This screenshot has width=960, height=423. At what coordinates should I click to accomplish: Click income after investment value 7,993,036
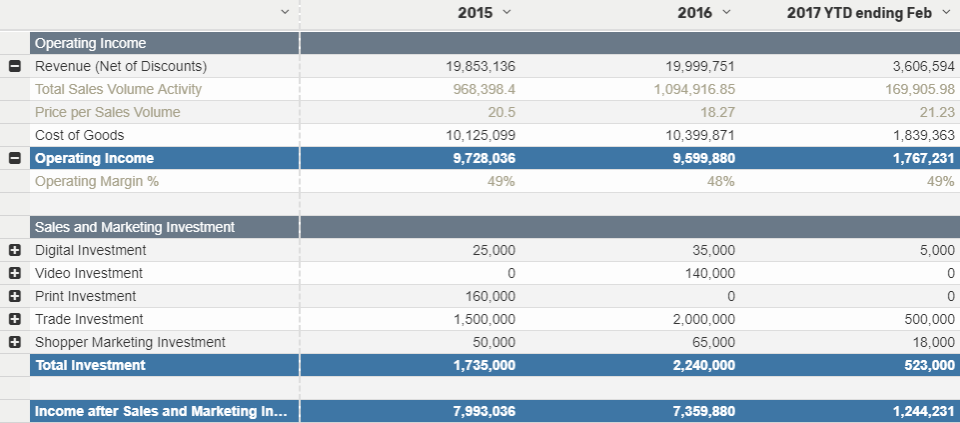point(484,411)
